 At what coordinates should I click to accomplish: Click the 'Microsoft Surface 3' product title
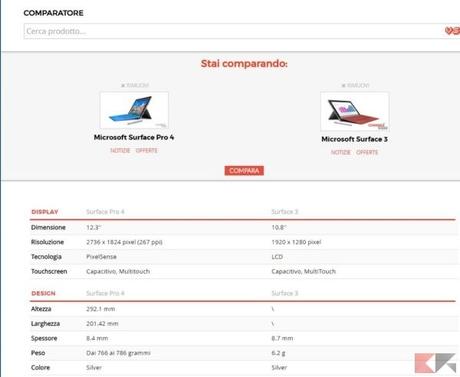(354, 139)
